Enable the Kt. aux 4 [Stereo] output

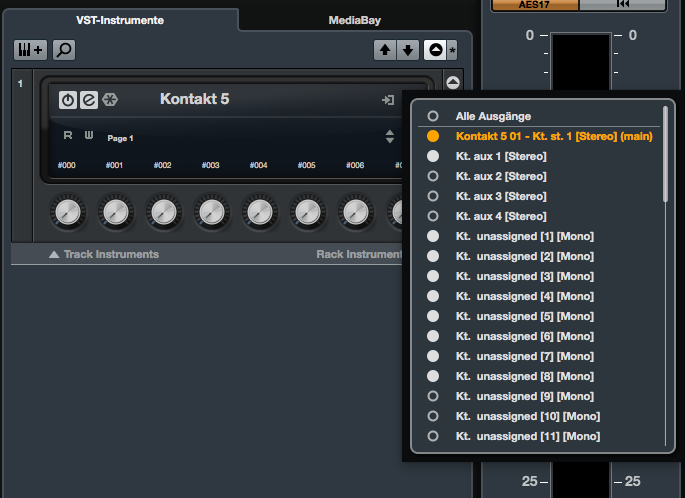click(540, 216)
